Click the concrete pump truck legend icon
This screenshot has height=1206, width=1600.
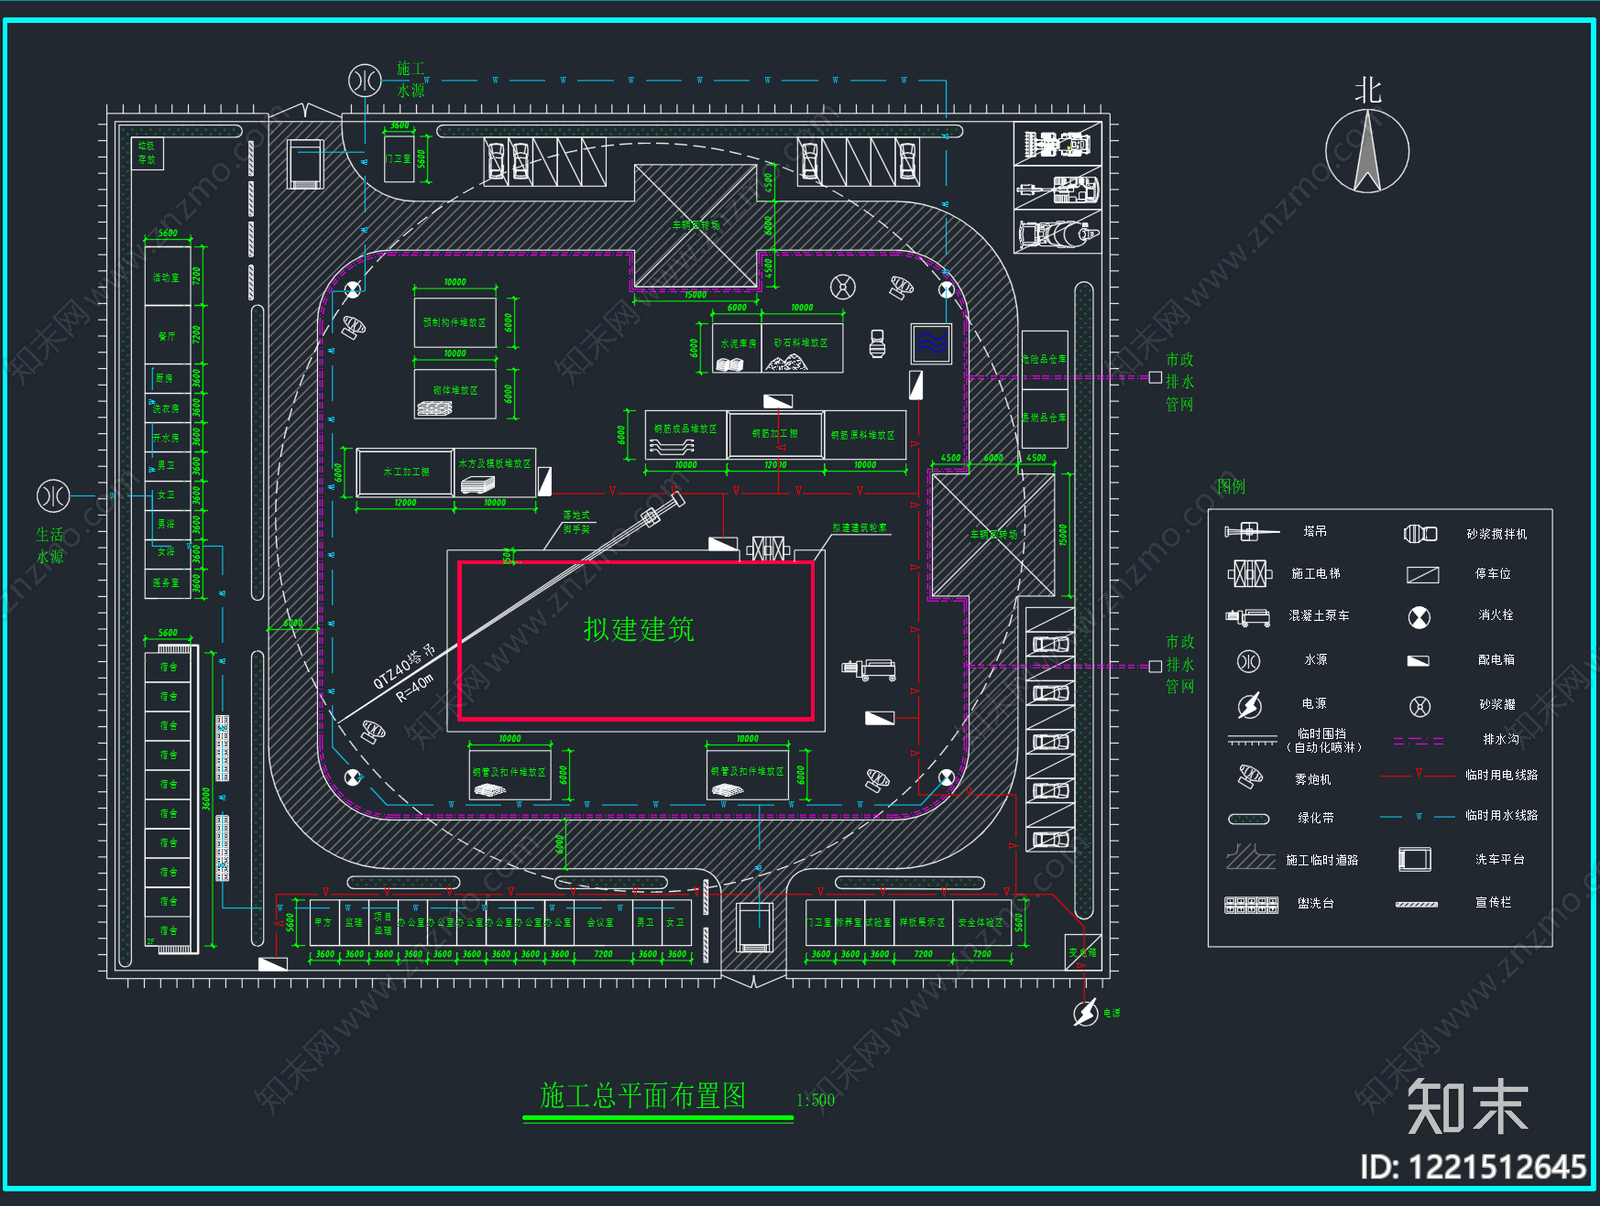point(1247,617)
